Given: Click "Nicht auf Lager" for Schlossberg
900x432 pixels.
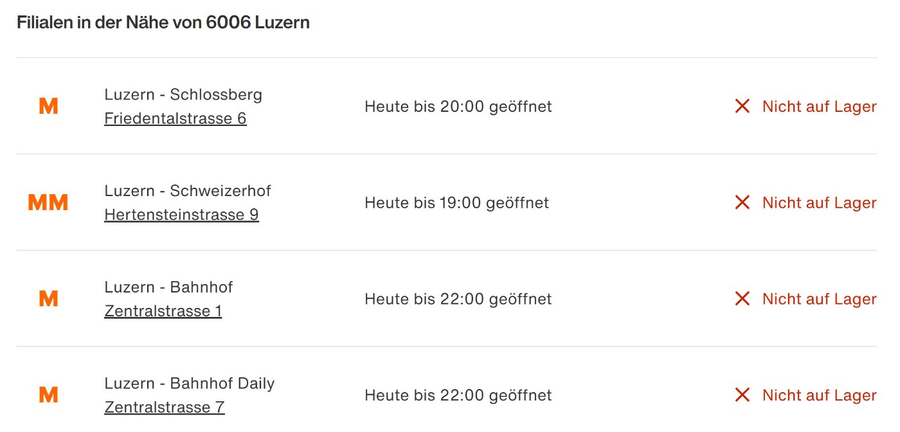Looking at the screenshot, I should (x=819, y=106).
